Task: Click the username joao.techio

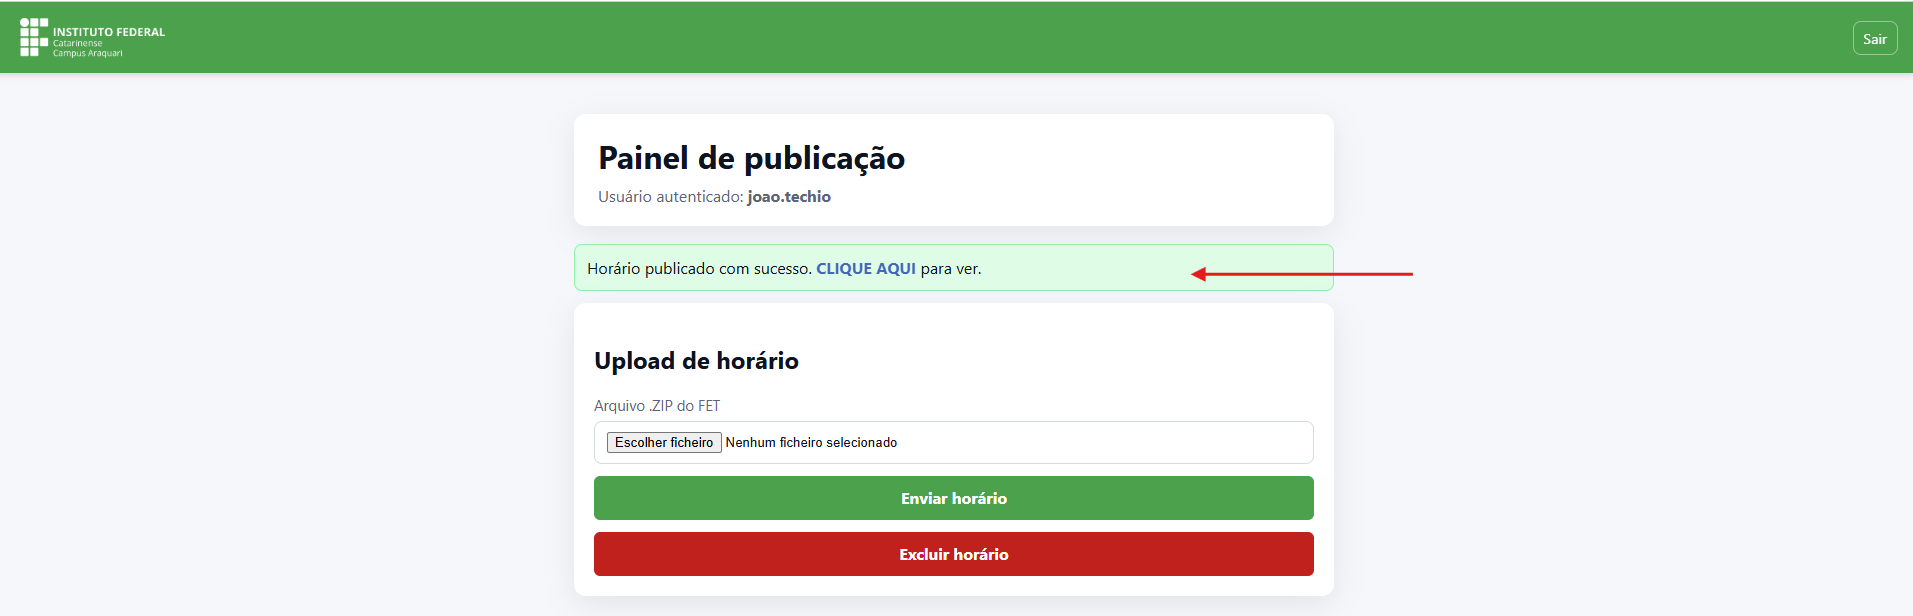Action: coord(789,197)
